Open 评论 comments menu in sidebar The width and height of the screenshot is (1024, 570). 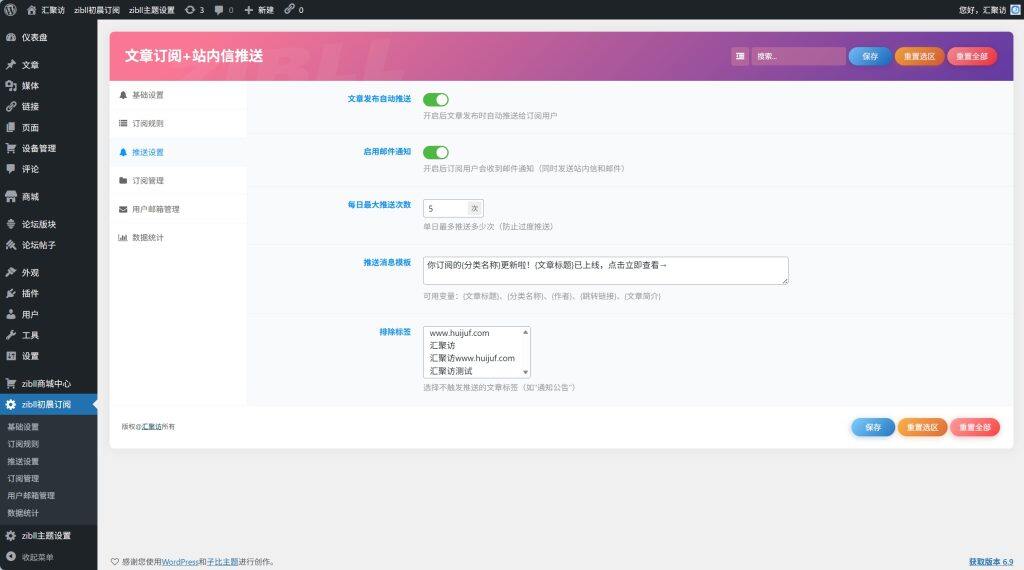(x=48, y=168)
